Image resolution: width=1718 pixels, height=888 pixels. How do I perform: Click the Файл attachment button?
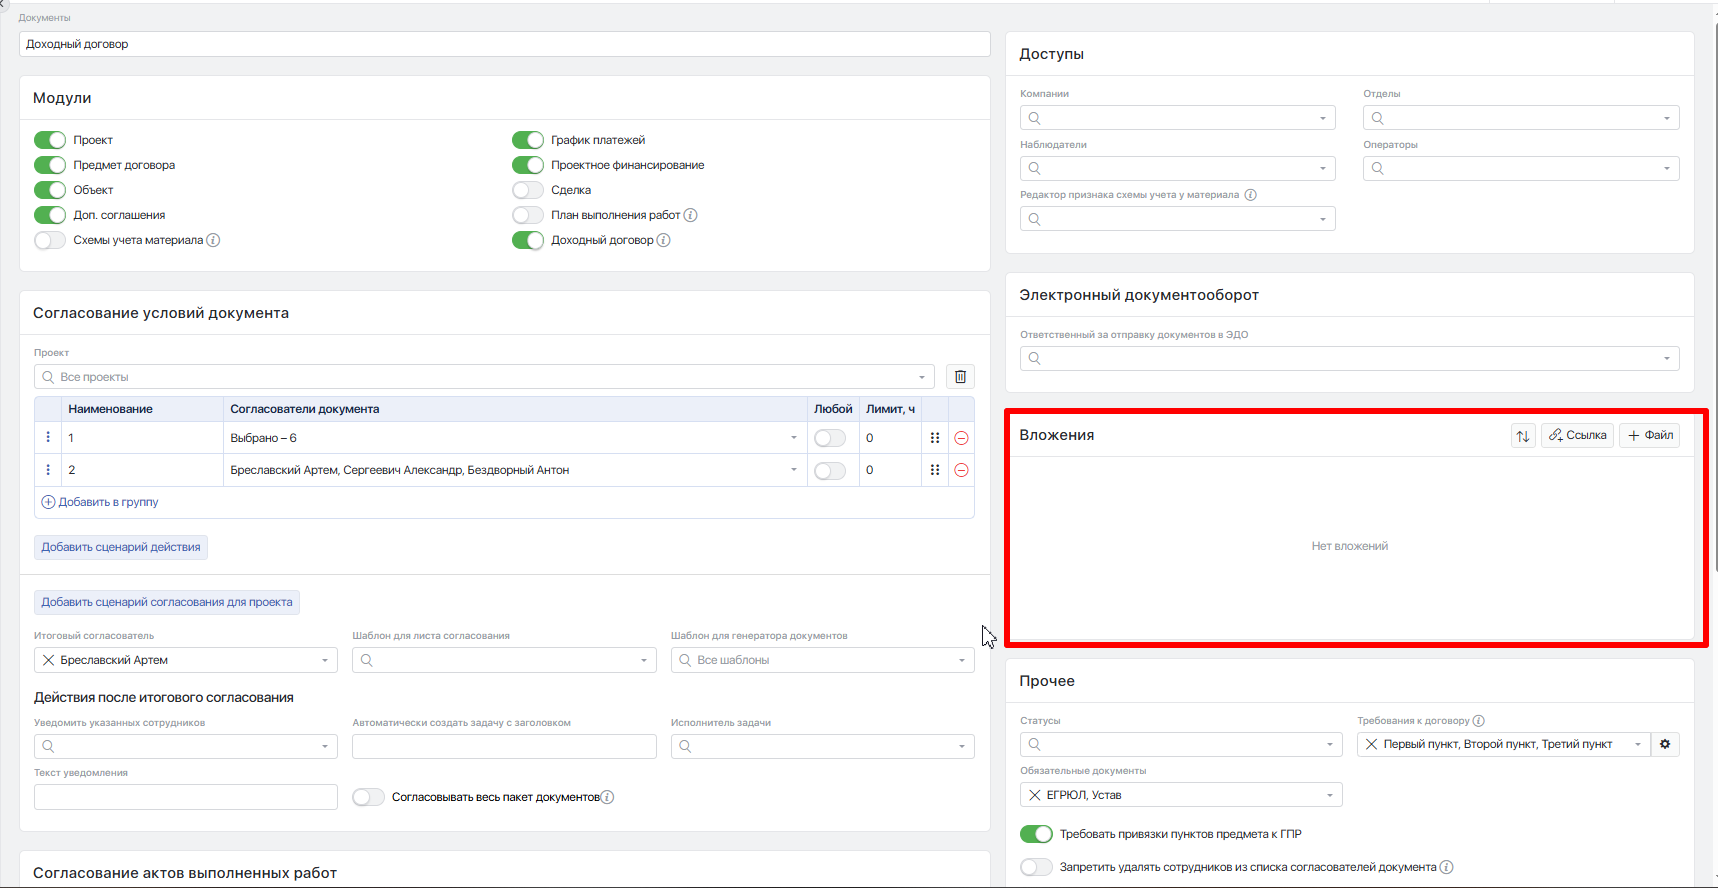point(1650,435)
